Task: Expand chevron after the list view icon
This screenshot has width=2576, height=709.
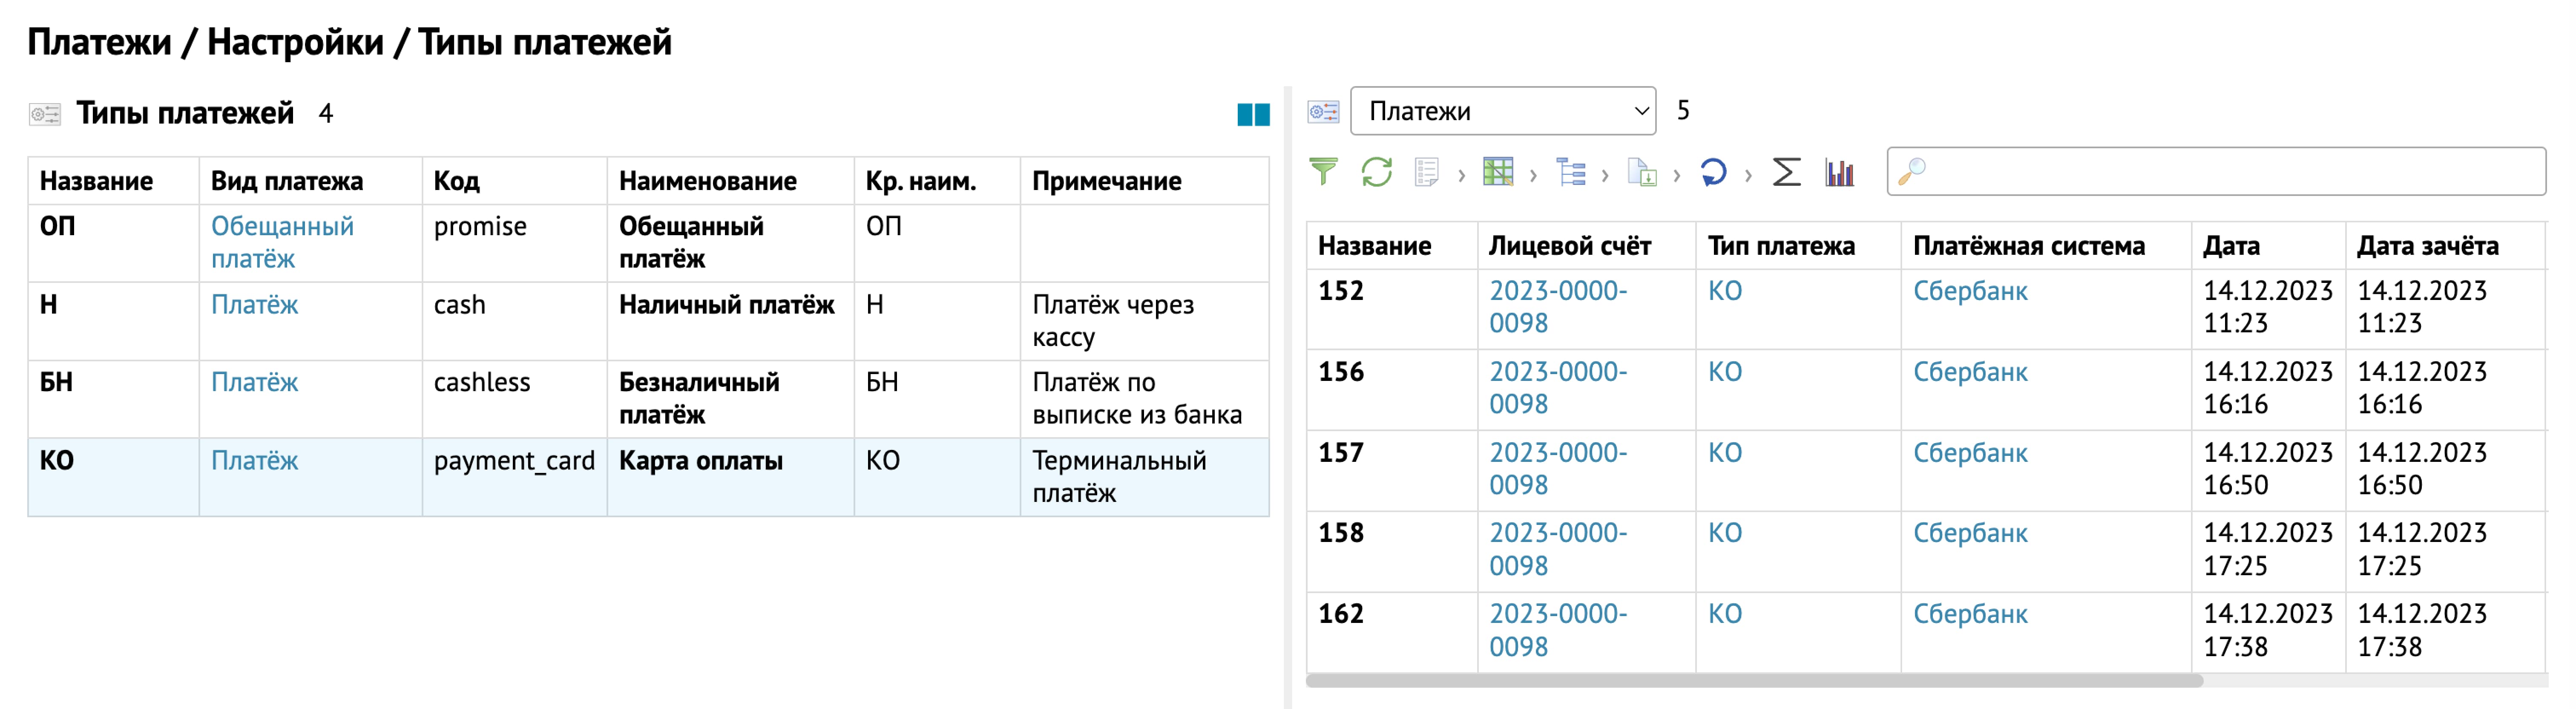Action: click(x=1462, y=175)
